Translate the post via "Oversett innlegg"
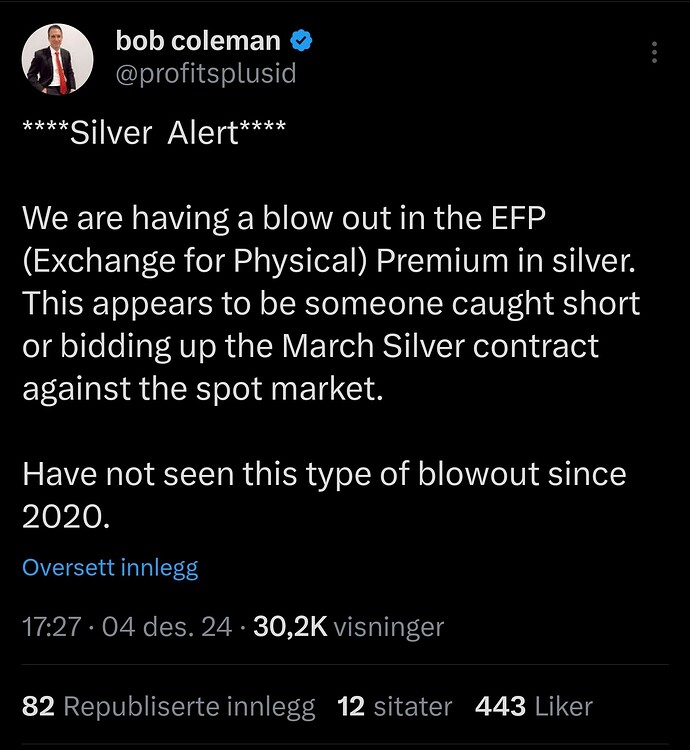This screenshot has height=750, width=690. pyautogui.click(x=110, y=568)
